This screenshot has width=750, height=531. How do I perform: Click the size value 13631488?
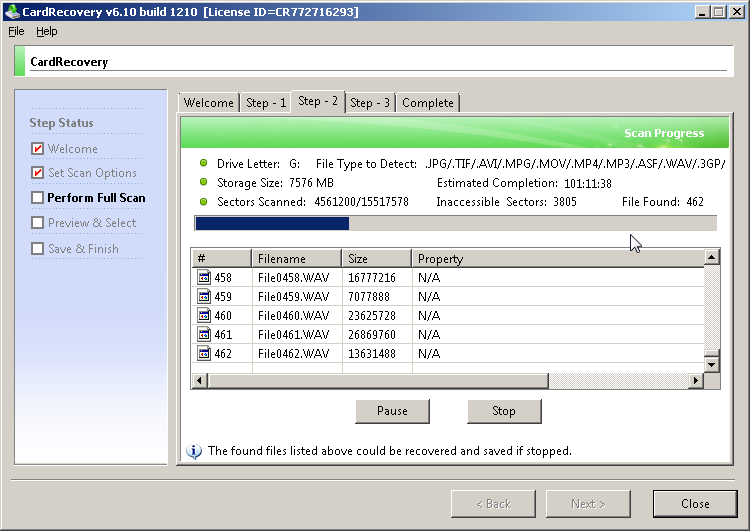tap(372, 354)
